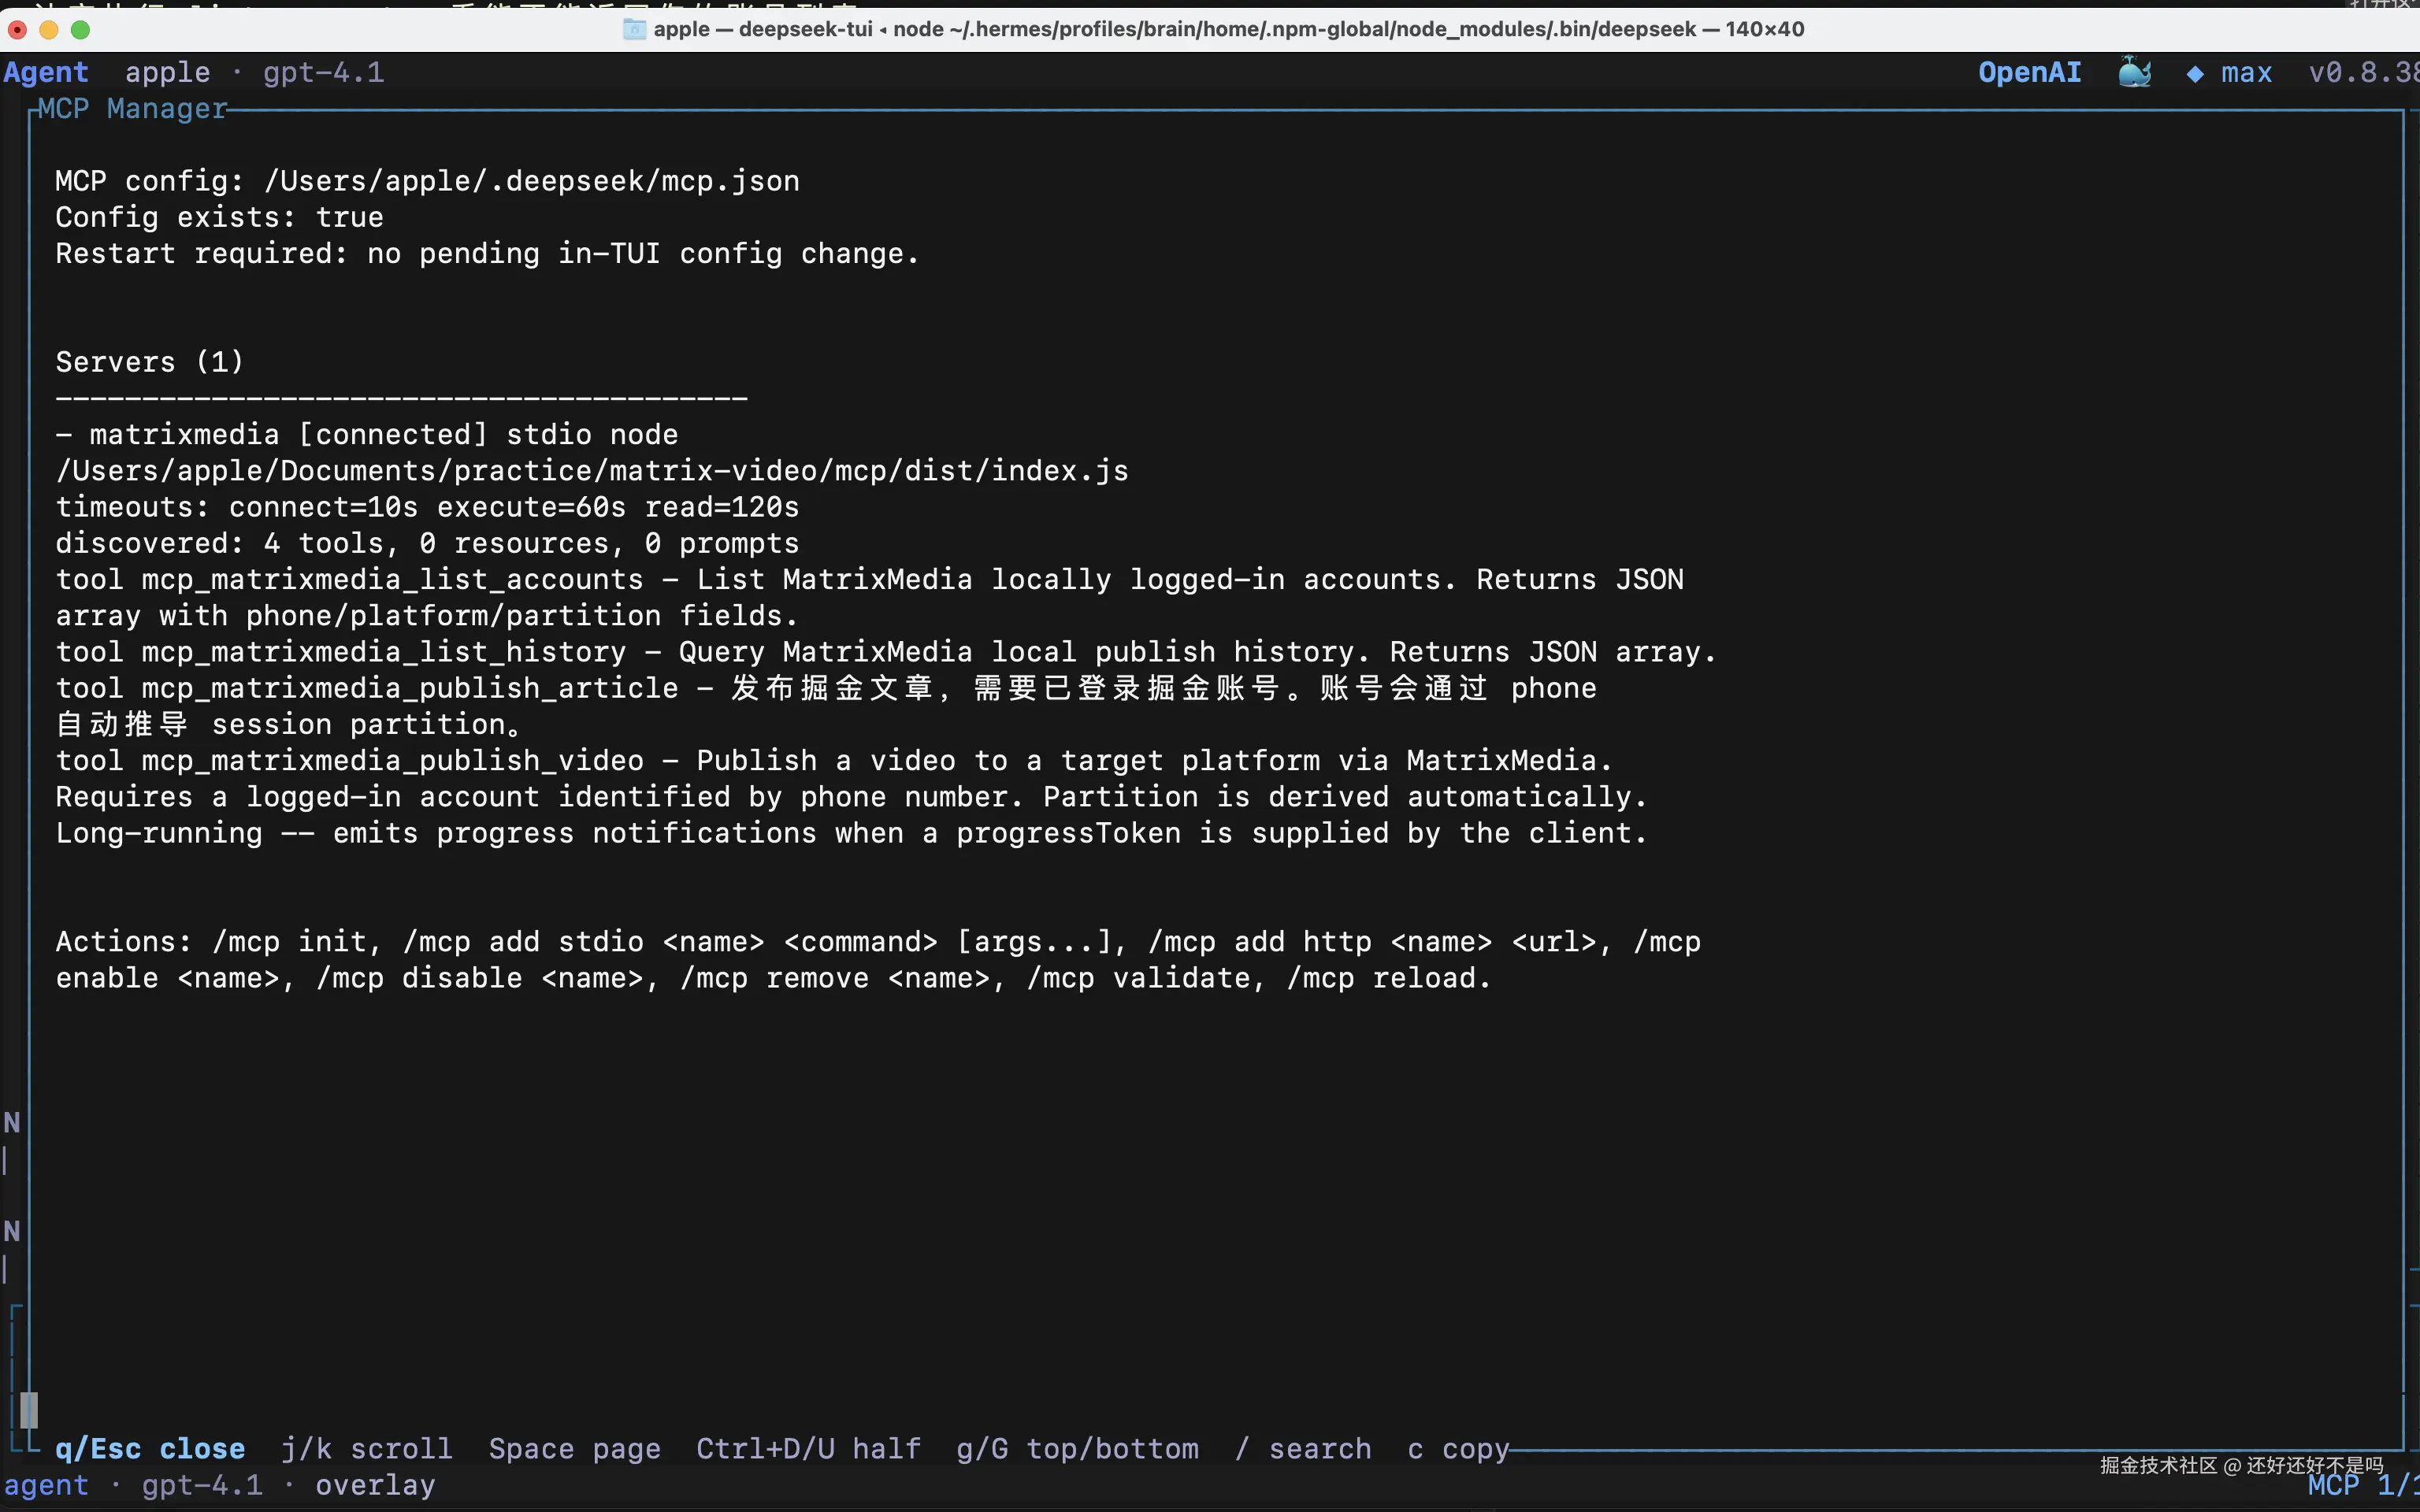Click the c copy hint

coord(1459,1449)
